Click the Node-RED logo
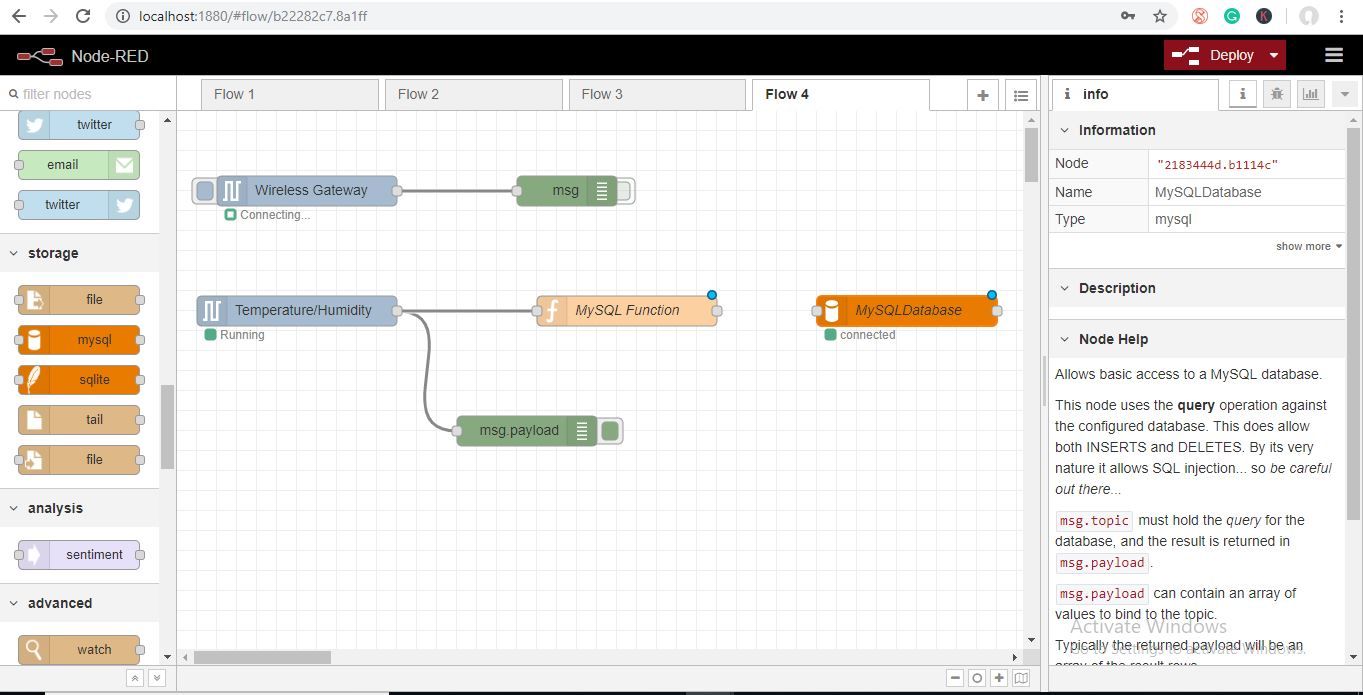Image resolution: width=1363 pixels, height=695 pixels. 40,56
